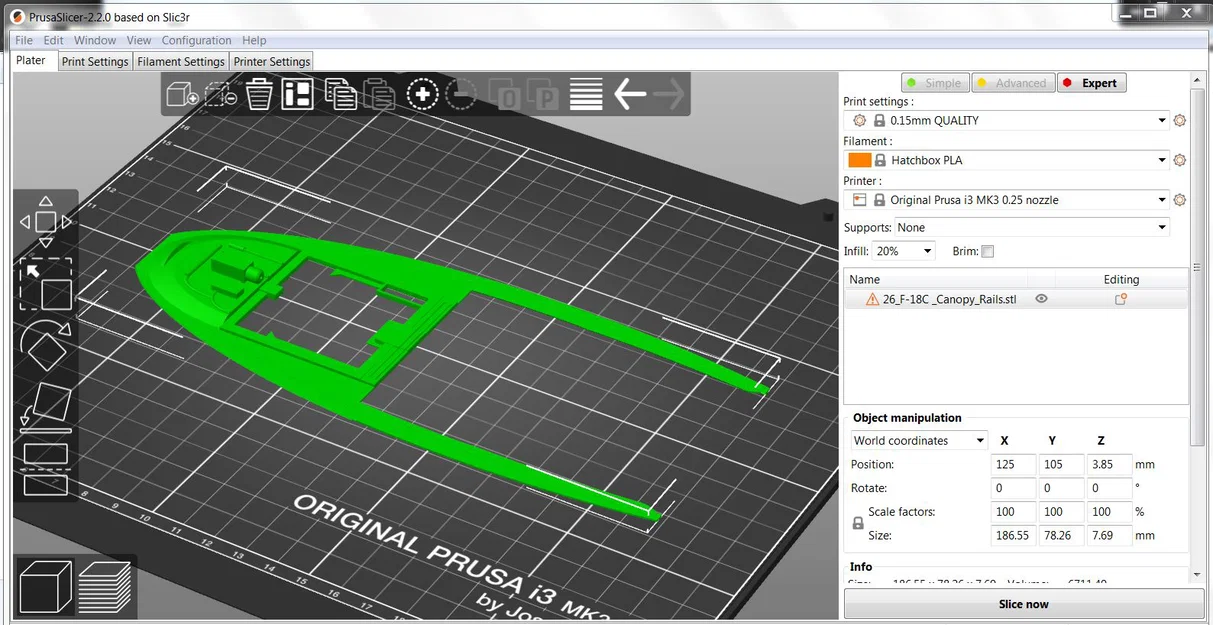Viewport: 1213px width, 625px height.
Task: Click the object edit icon in Editing column
Action: [1121, 299]
